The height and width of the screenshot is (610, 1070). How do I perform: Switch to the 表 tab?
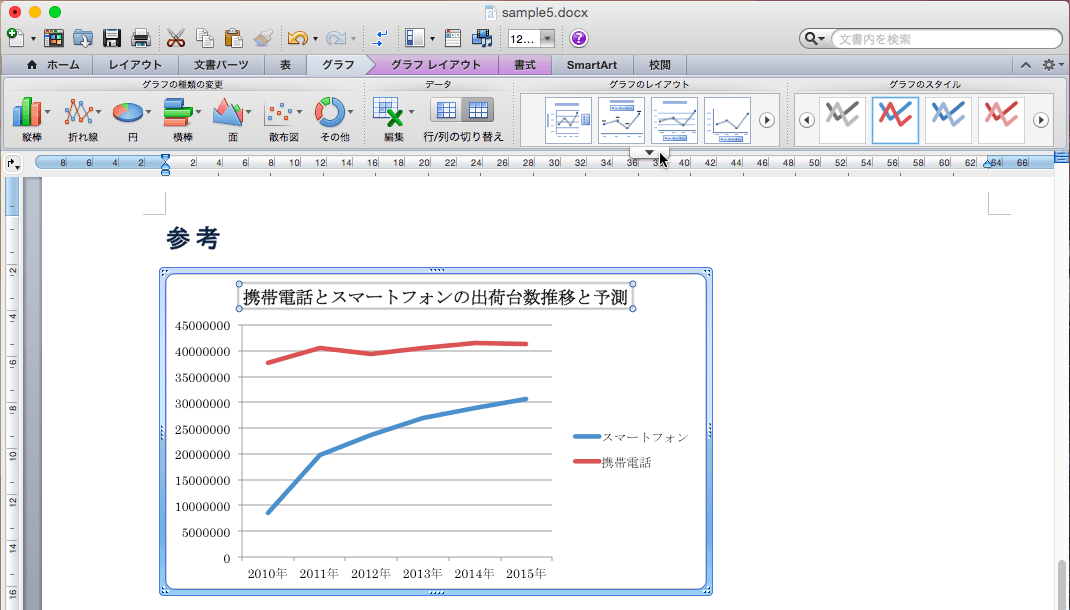coord(285,65)
